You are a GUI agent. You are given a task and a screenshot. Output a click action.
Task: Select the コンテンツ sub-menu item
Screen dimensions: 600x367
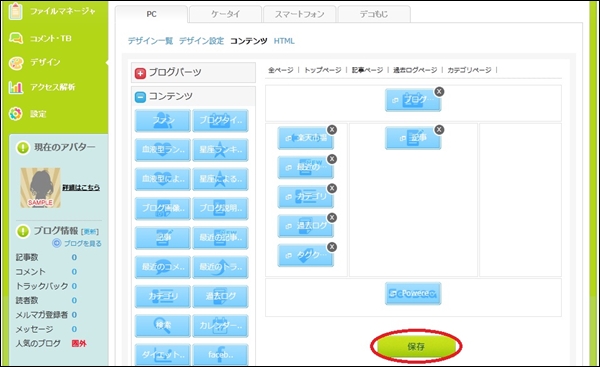pos(249,41)
